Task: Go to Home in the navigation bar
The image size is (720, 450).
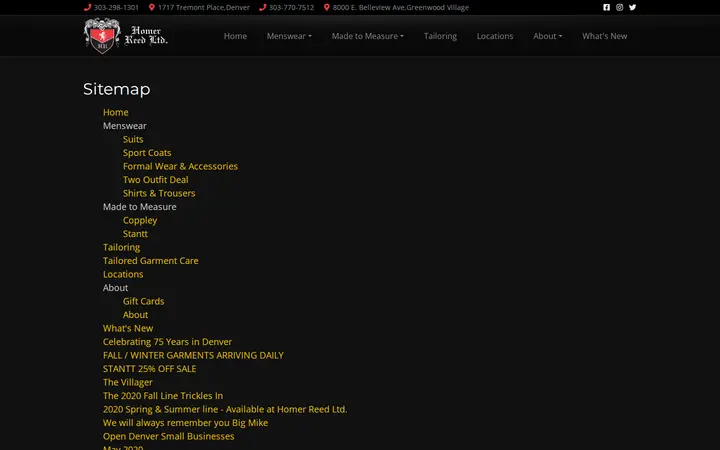Action: pyautogui.click(x=235, y=36)
